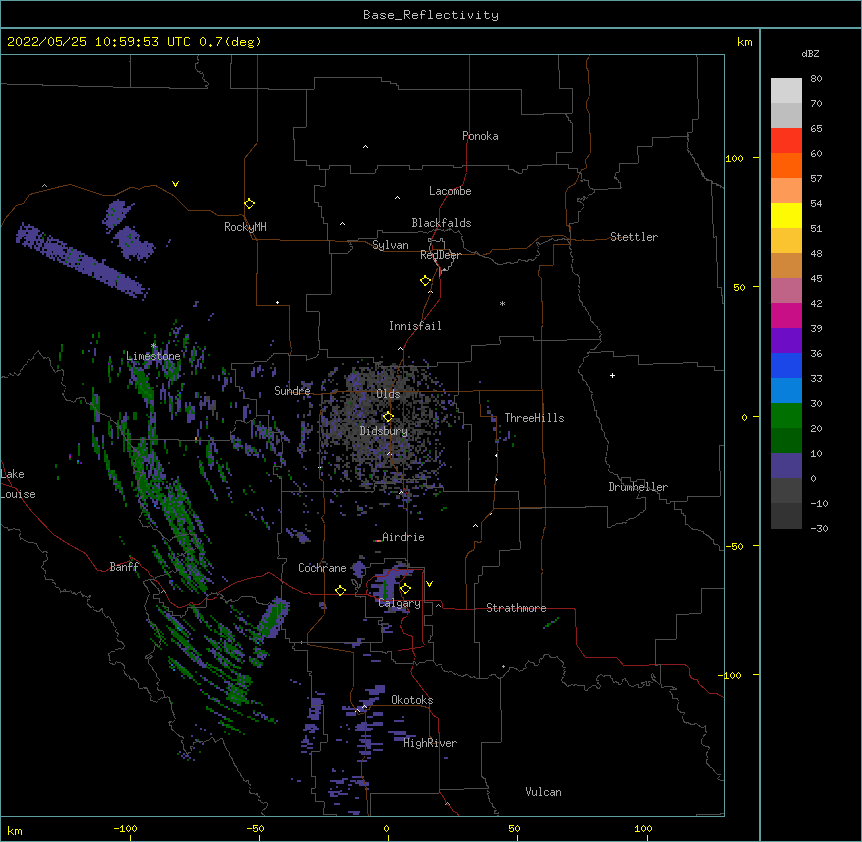Viewport: 862px width, 842px height.
Task: Click the RedDeer label
Action: [x=440, y=255]
